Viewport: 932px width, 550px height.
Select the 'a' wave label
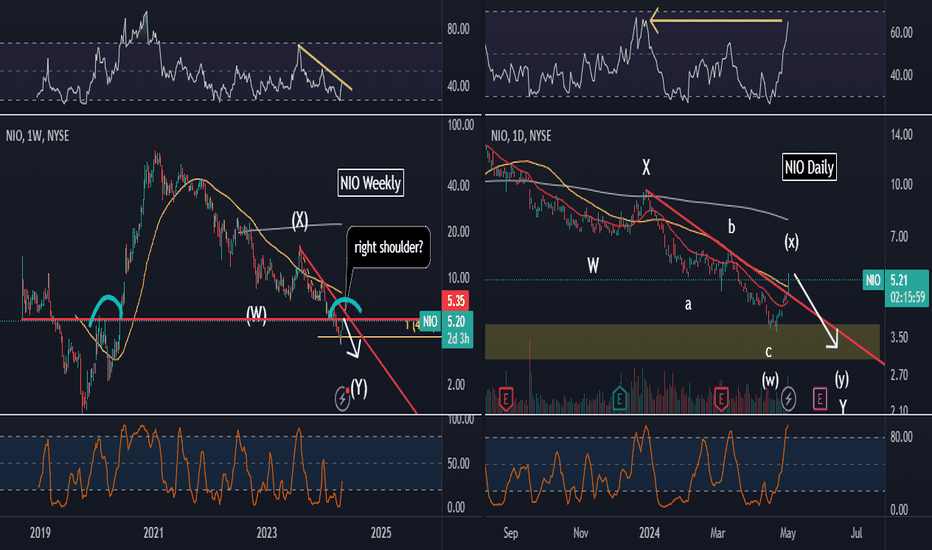click(x=688, y=304)
